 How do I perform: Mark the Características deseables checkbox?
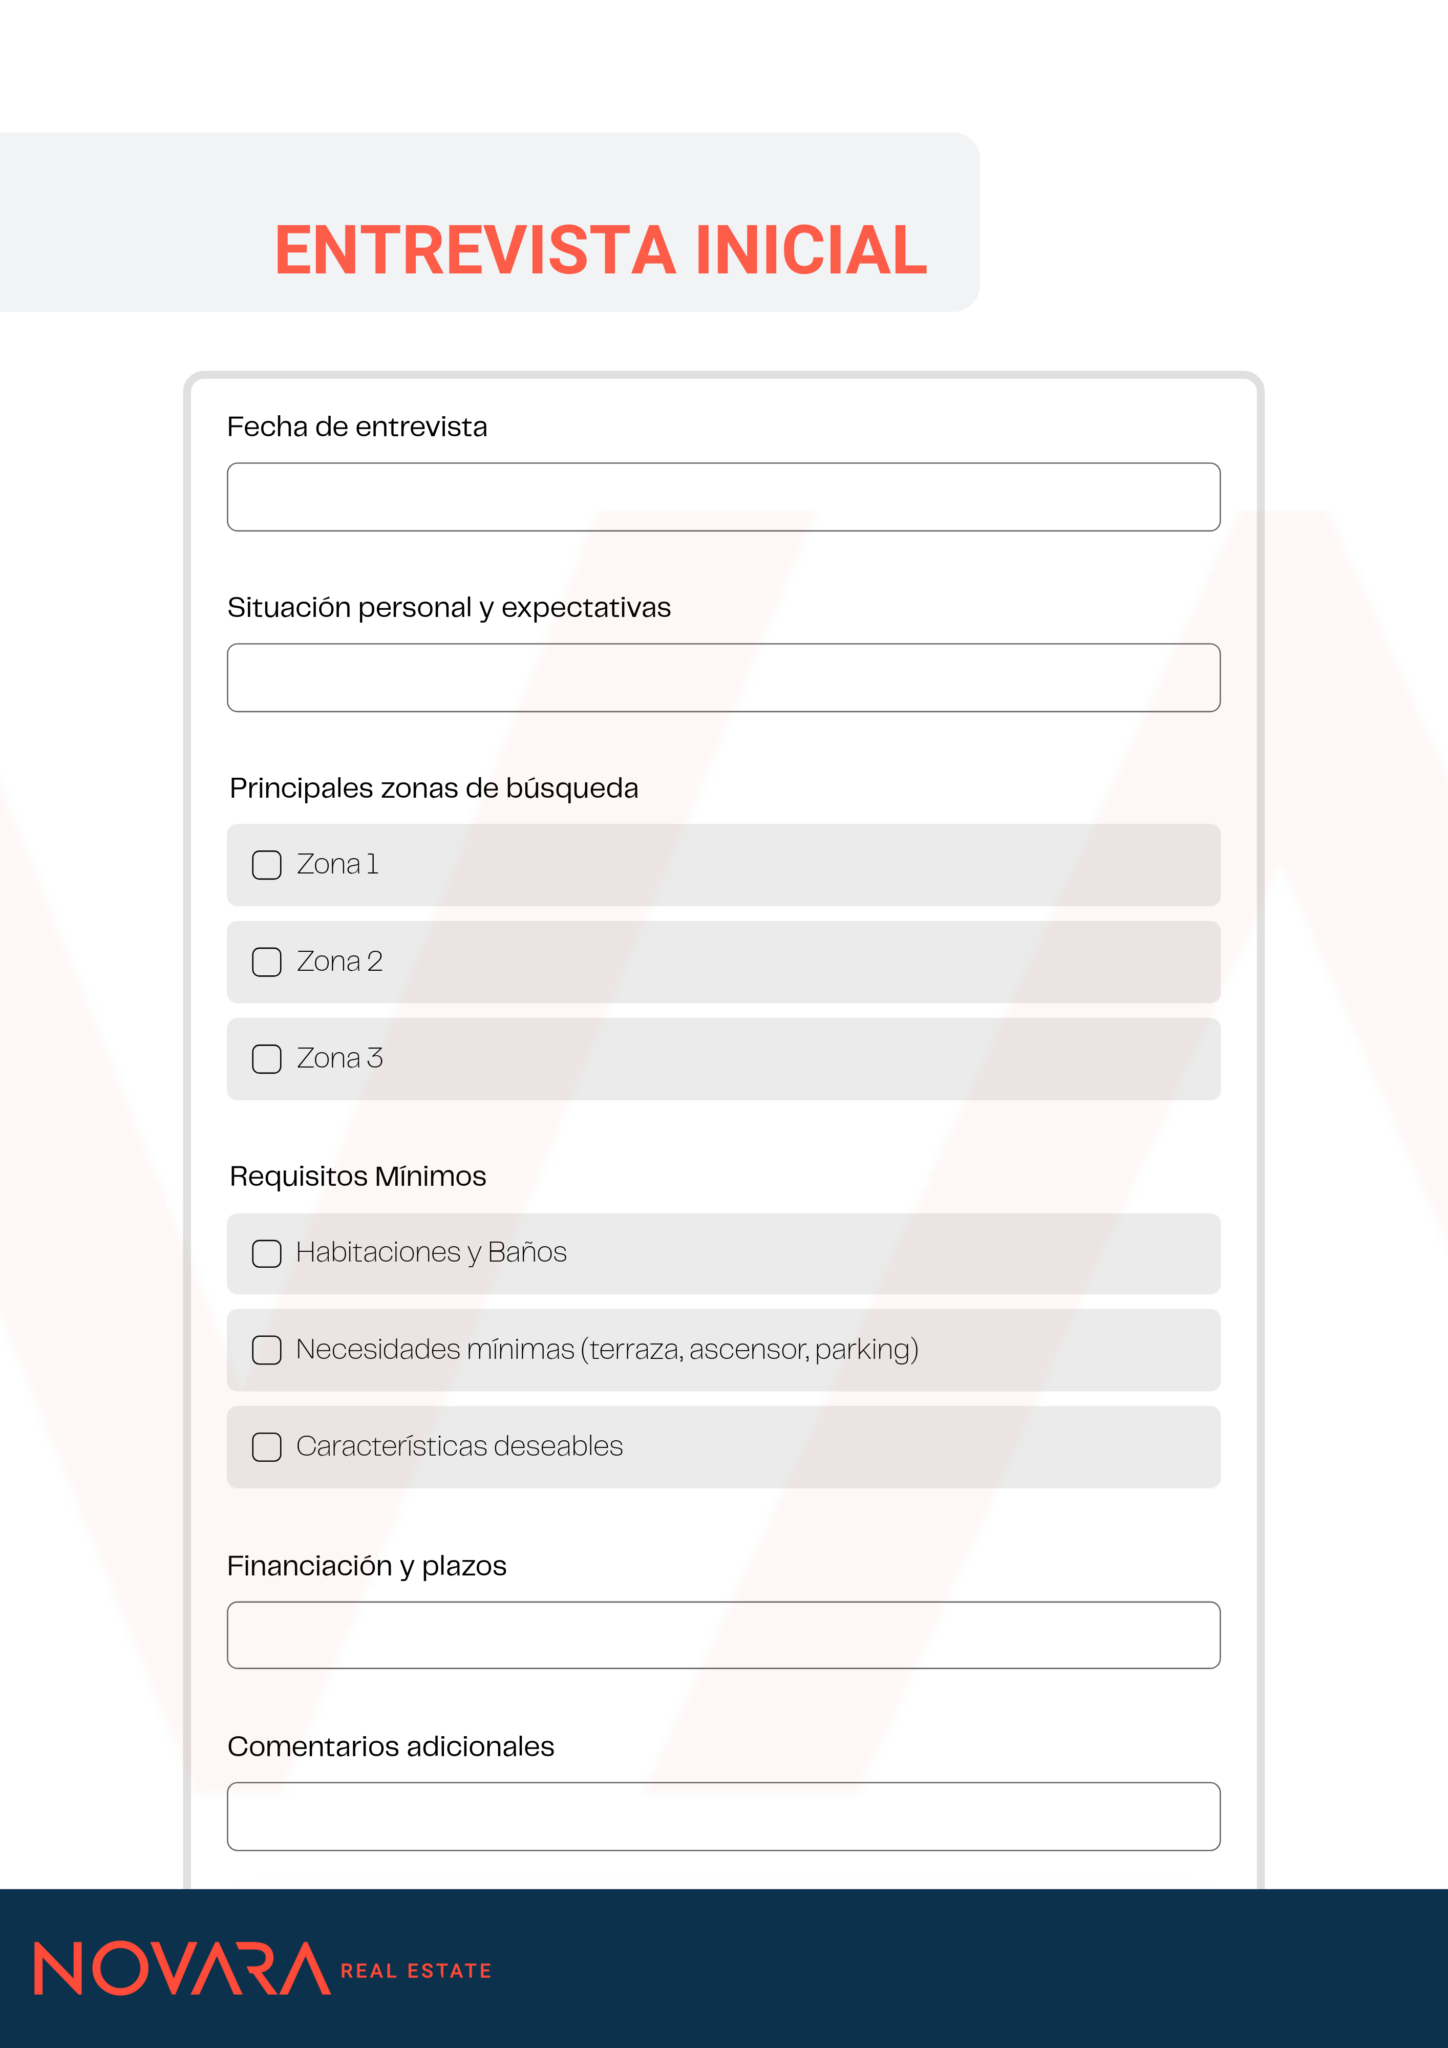click(267, 1447)
